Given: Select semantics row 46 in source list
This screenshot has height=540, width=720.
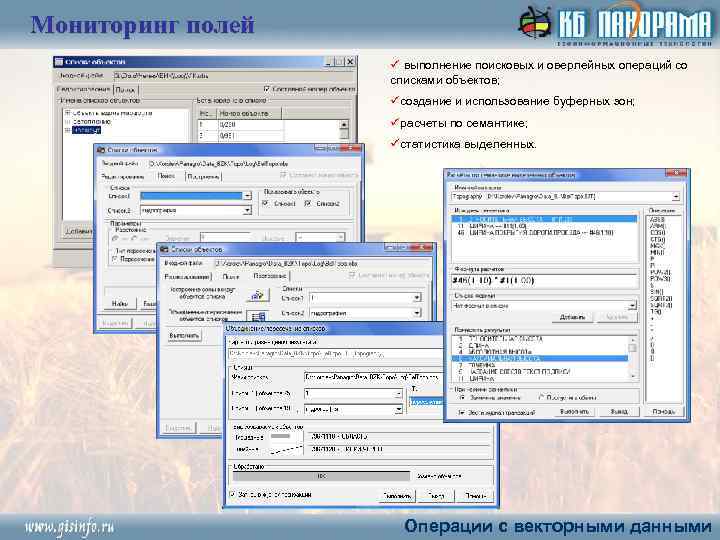Looking at the screenshot, I should pos(544,233).
